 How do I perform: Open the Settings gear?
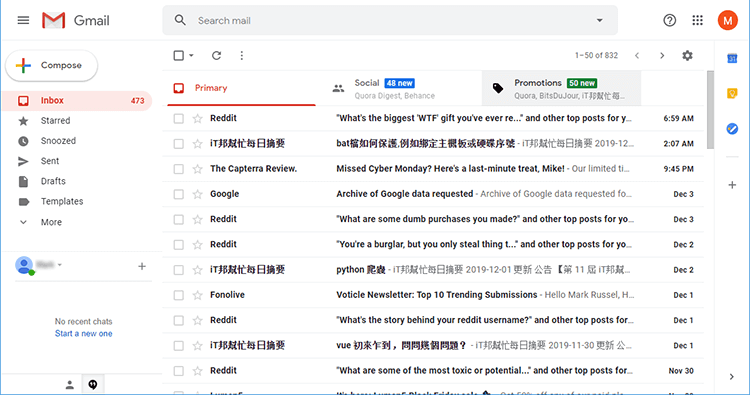(687, 55)
